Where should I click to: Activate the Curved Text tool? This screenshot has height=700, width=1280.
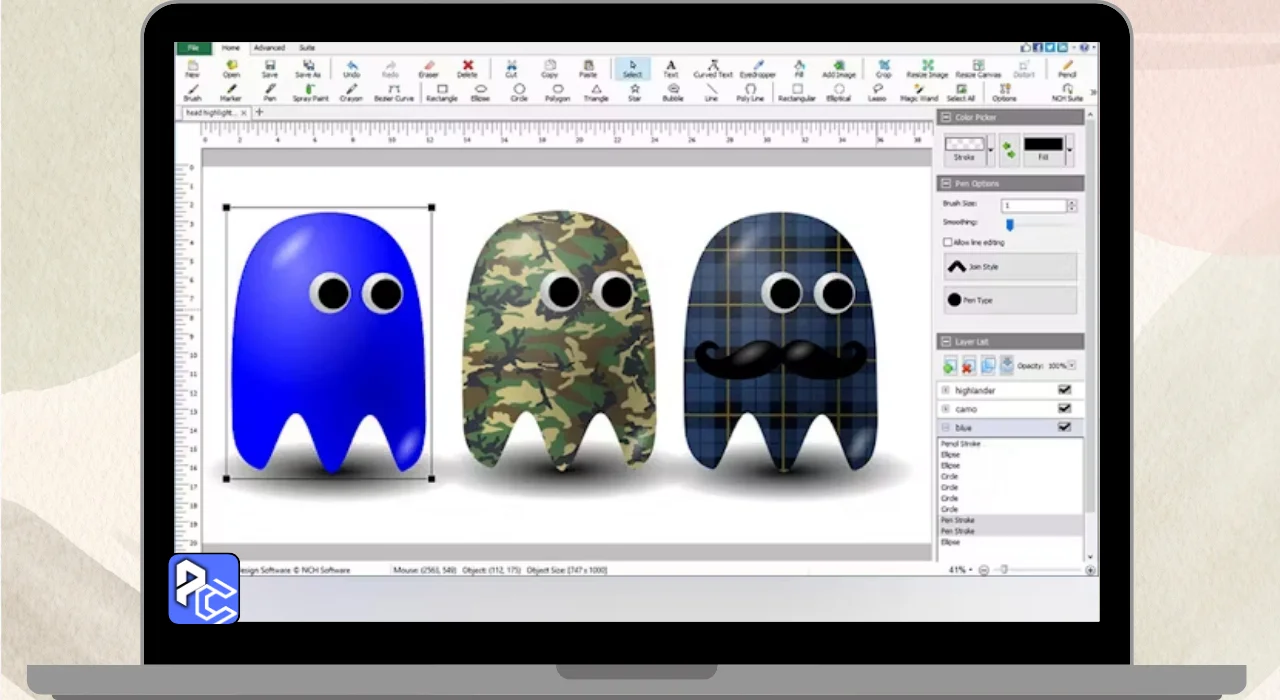tap(713, 68)
